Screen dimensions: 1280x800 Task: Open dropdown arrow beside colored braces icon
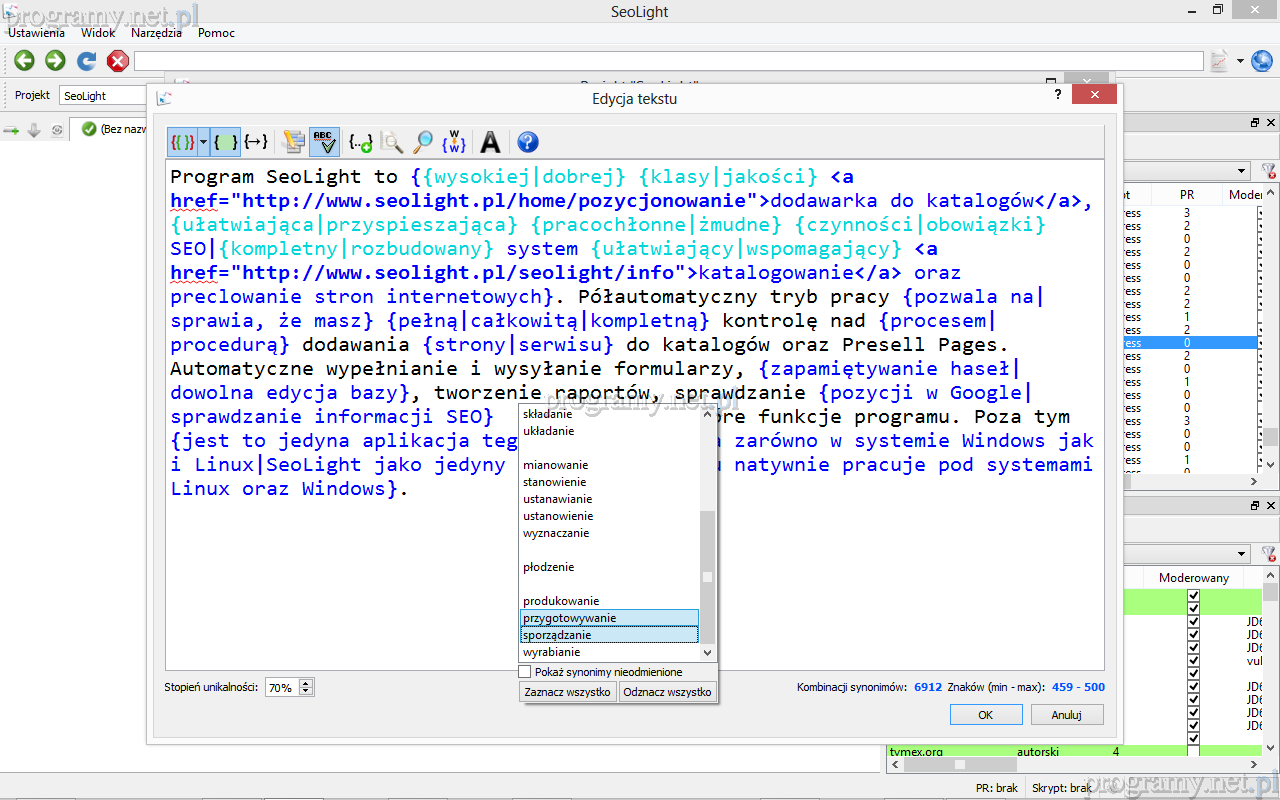(x=203, y=142)
